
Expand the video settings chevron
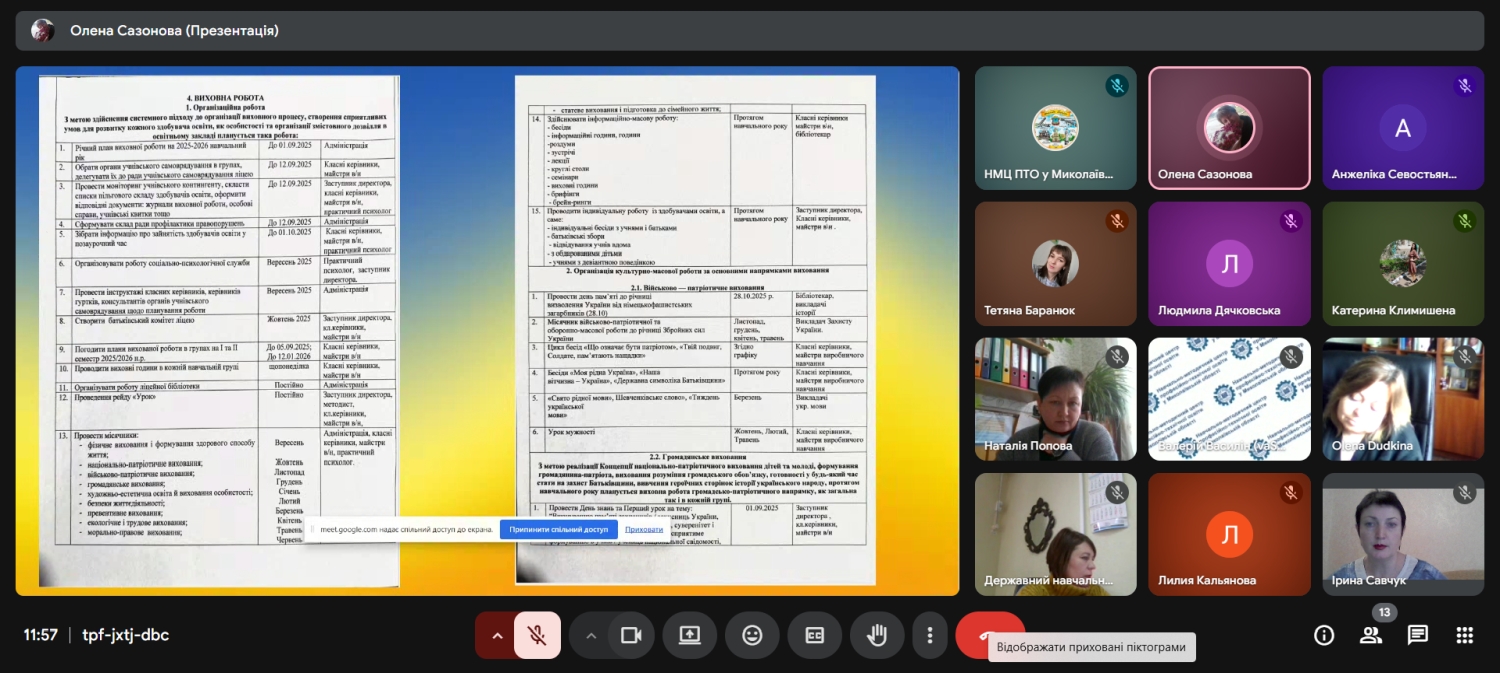[x=591, y=635]
